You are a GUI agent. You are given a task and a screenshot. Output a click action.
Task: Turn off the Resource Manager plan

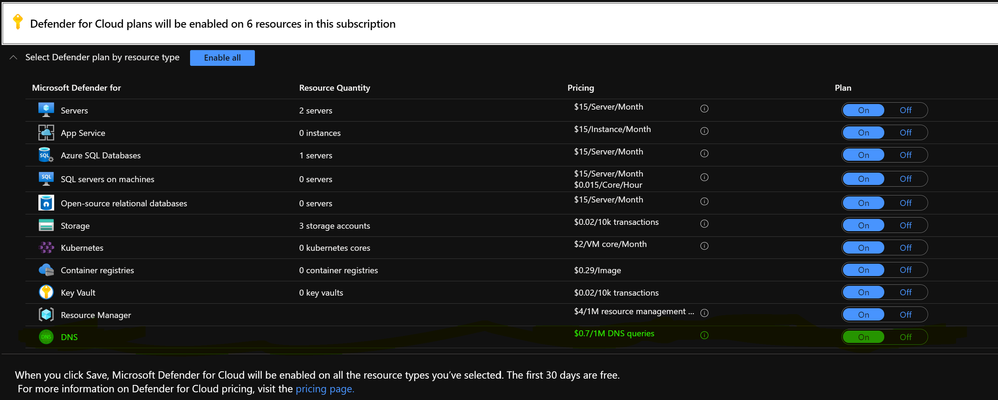click(905, 315)
